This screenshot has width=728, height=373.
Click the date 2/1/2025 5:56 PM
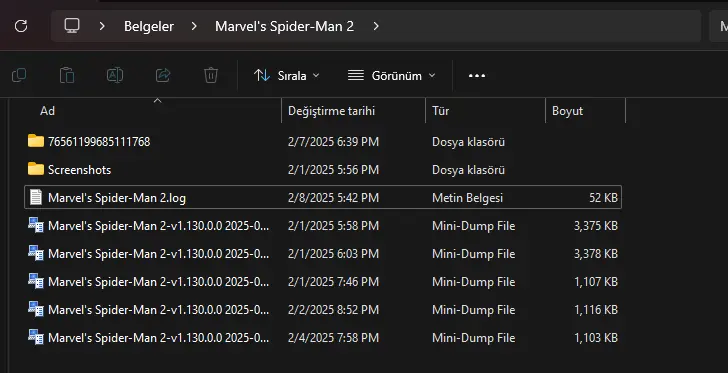333,170
